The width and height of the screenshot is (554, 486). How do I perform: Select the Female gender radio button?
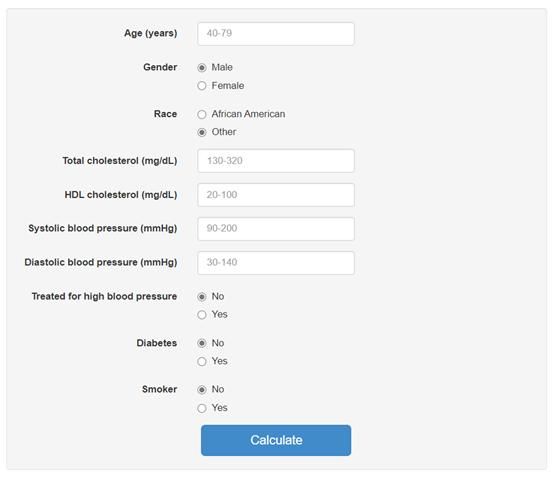pyautogui.click(x=202, y=86)
